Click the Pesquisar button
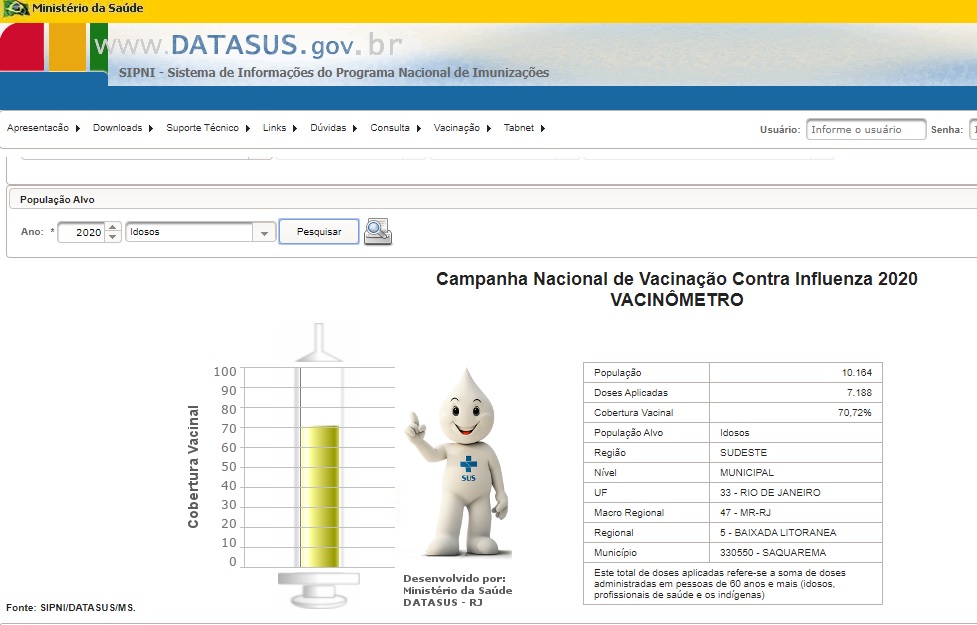 [x=319, y=232]
